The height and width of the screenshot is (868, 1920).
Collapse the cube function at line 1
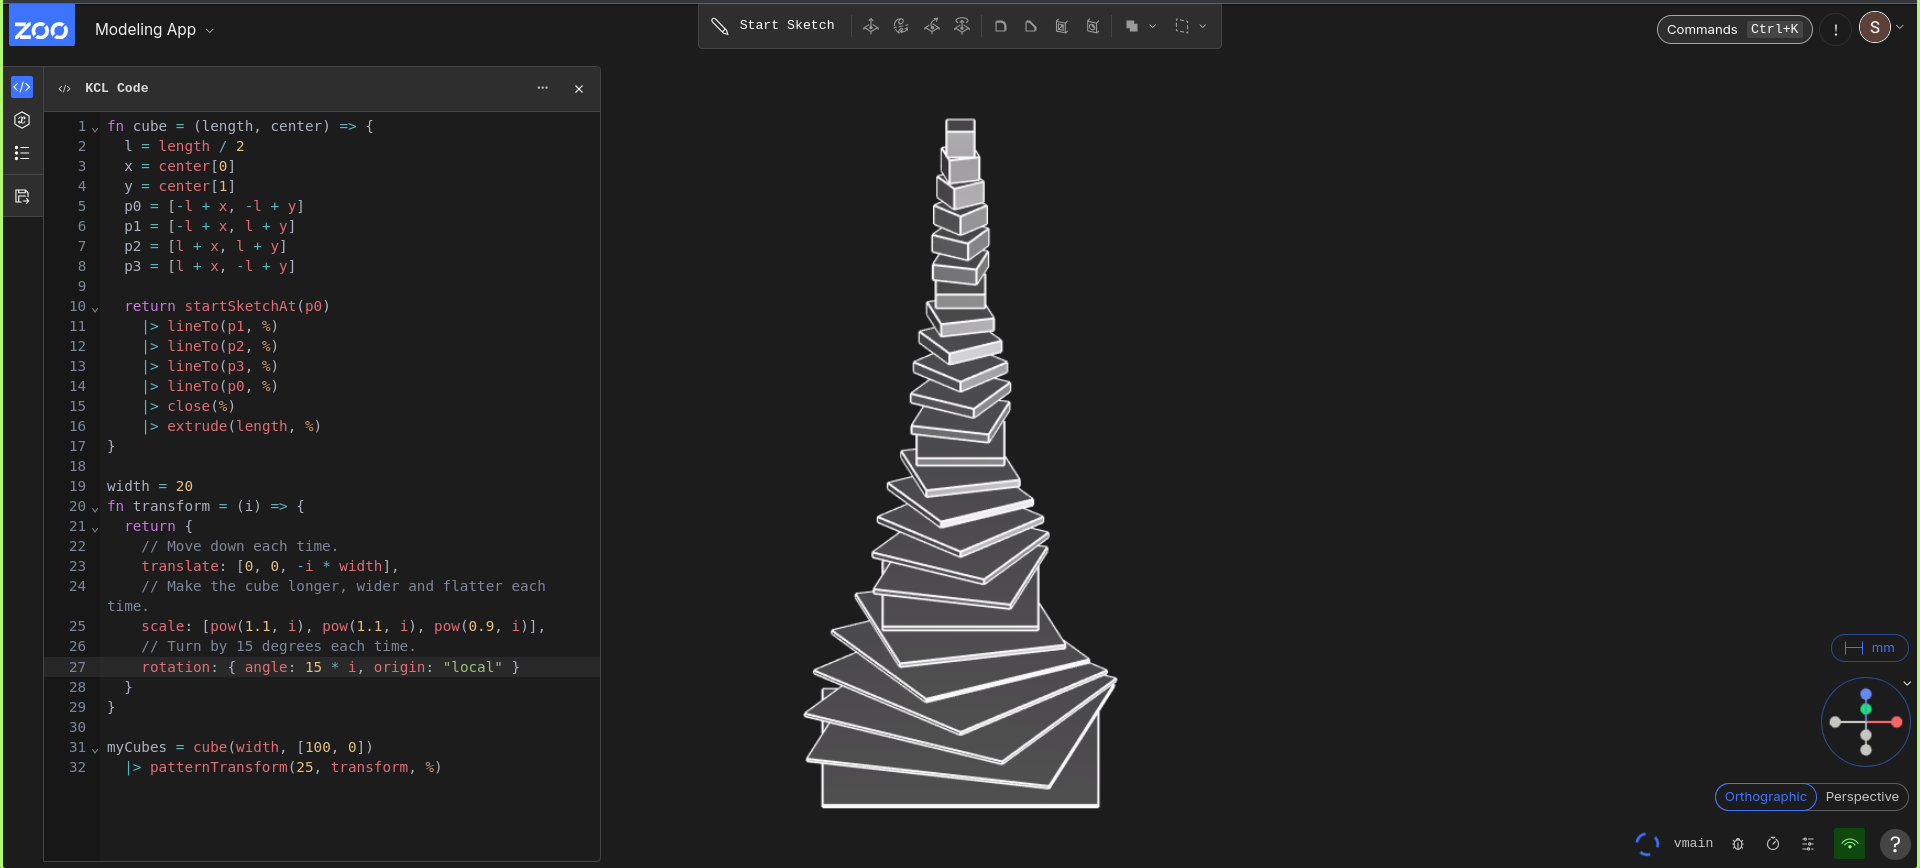pyautogui.click(x=95, y=128)
